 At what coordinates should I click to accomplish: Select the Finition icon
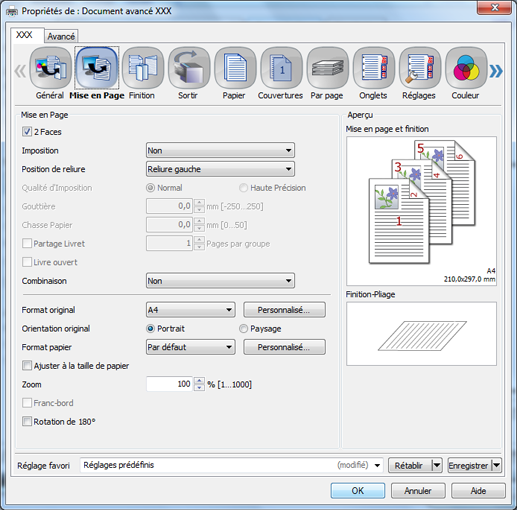(143, 68)
